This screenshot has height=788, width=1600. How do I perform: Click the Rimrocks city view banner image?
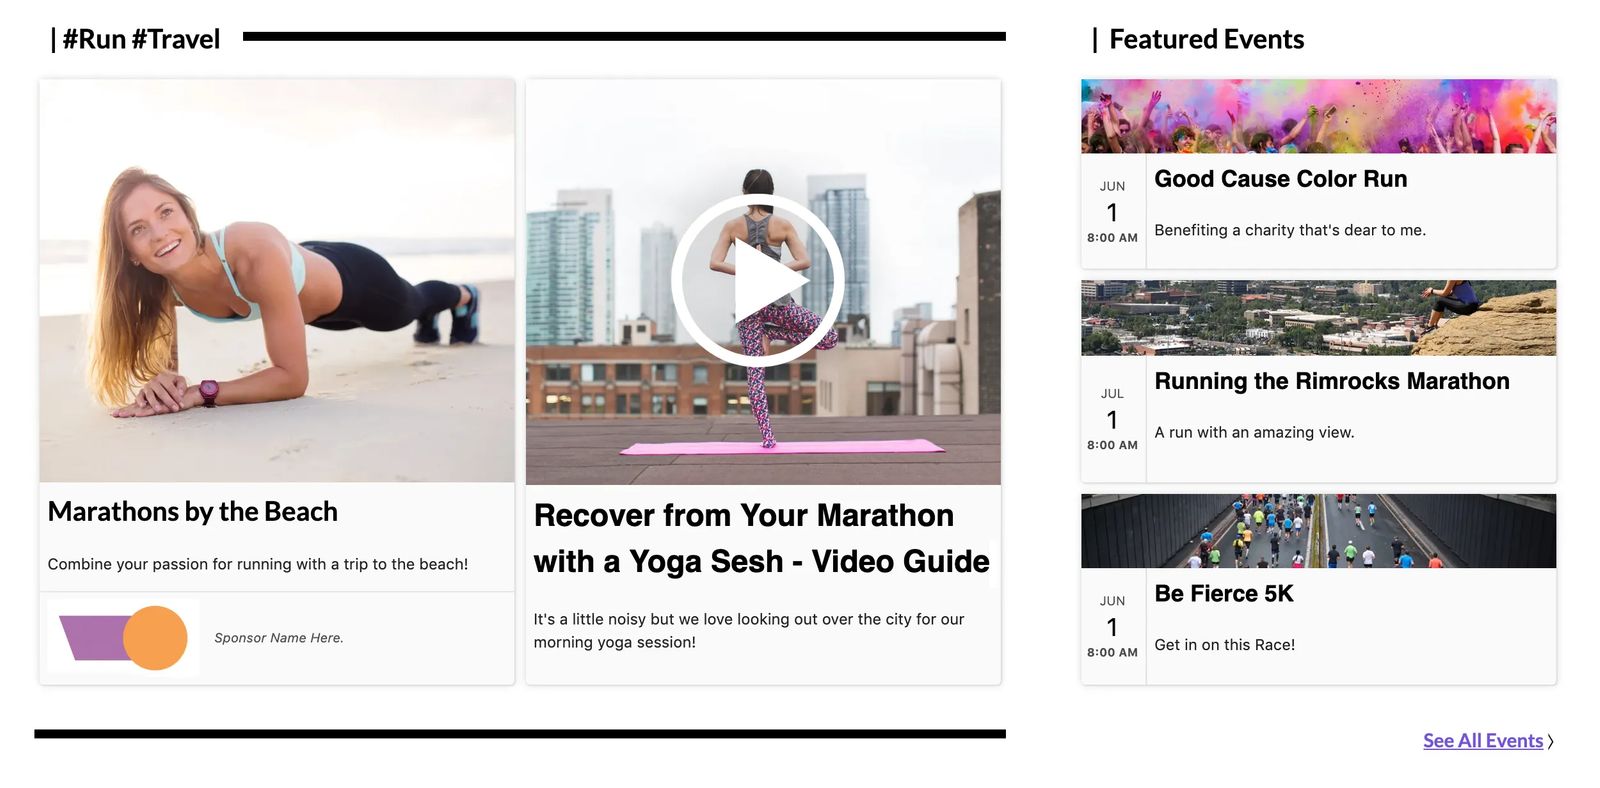tap(1318, 318)
